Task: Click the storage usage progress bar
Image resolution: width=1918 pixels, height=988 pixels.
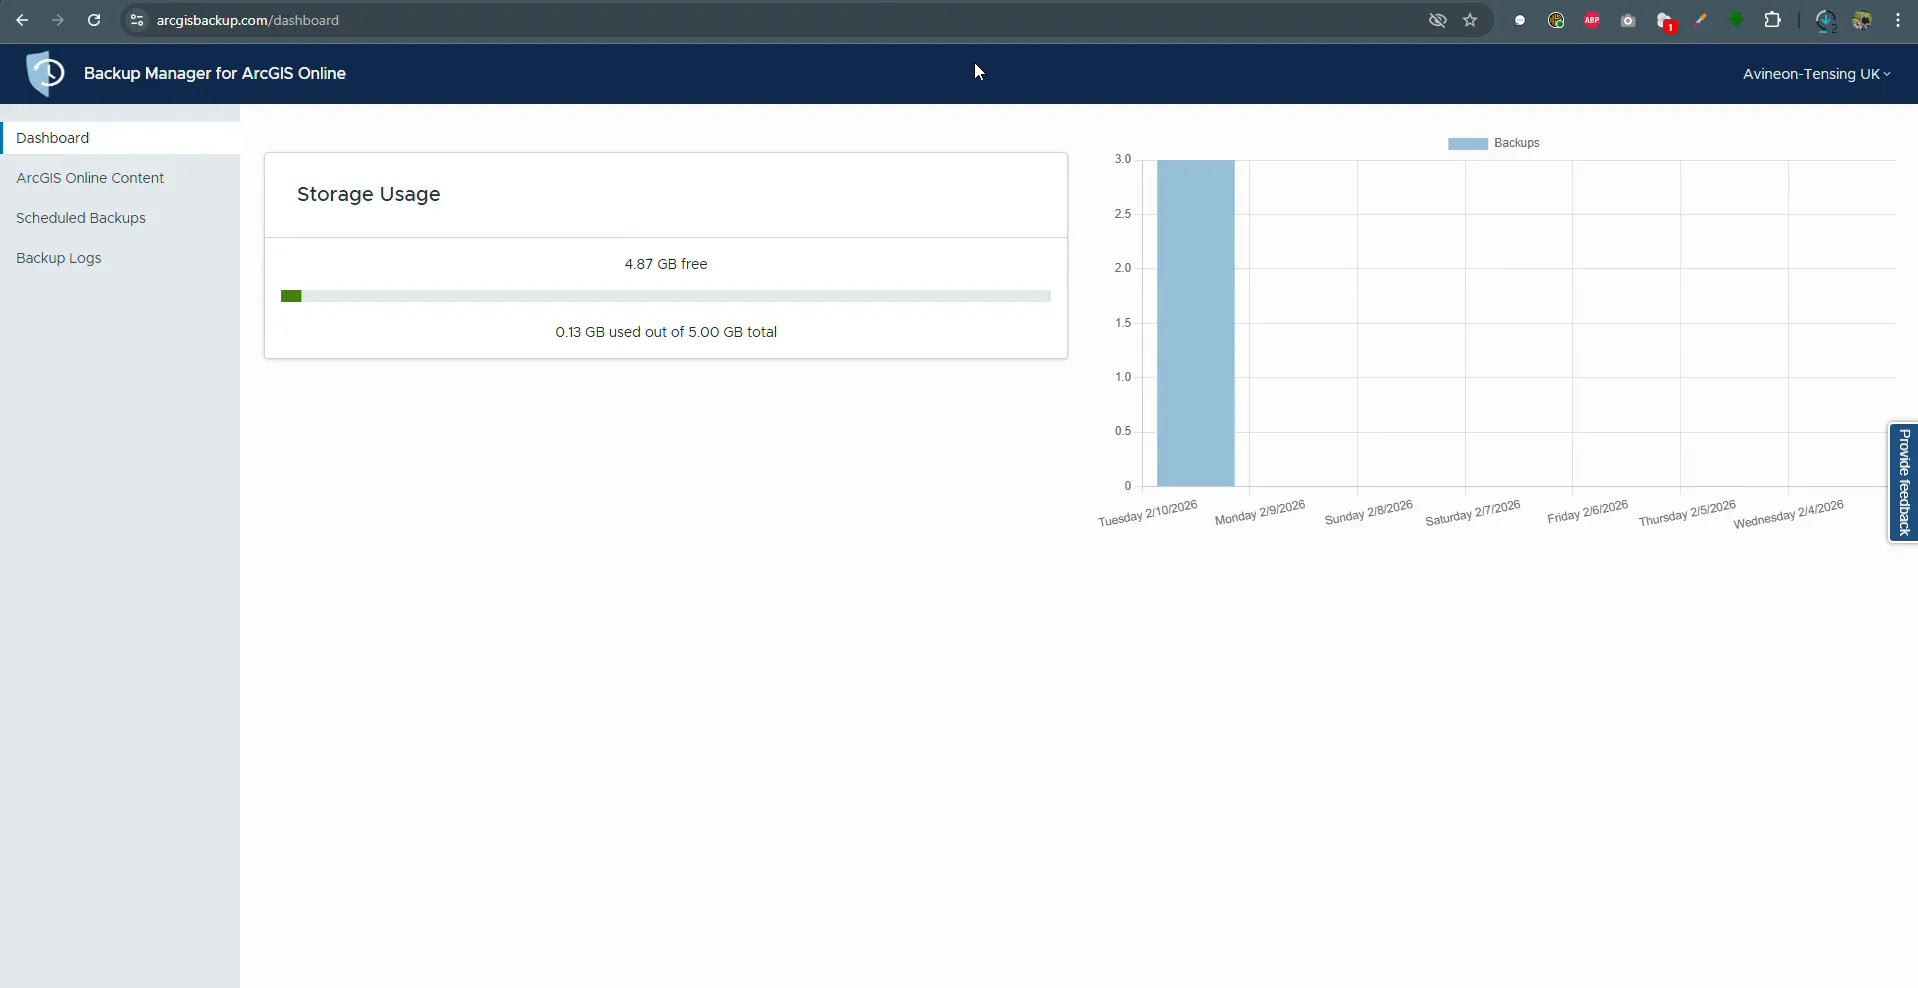Action: pos(666,296)
